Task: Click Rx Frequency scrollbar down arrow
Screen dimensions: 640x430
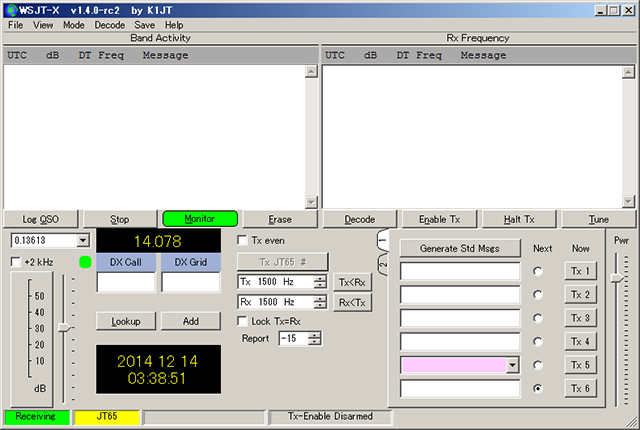Action: click(628, 201)
